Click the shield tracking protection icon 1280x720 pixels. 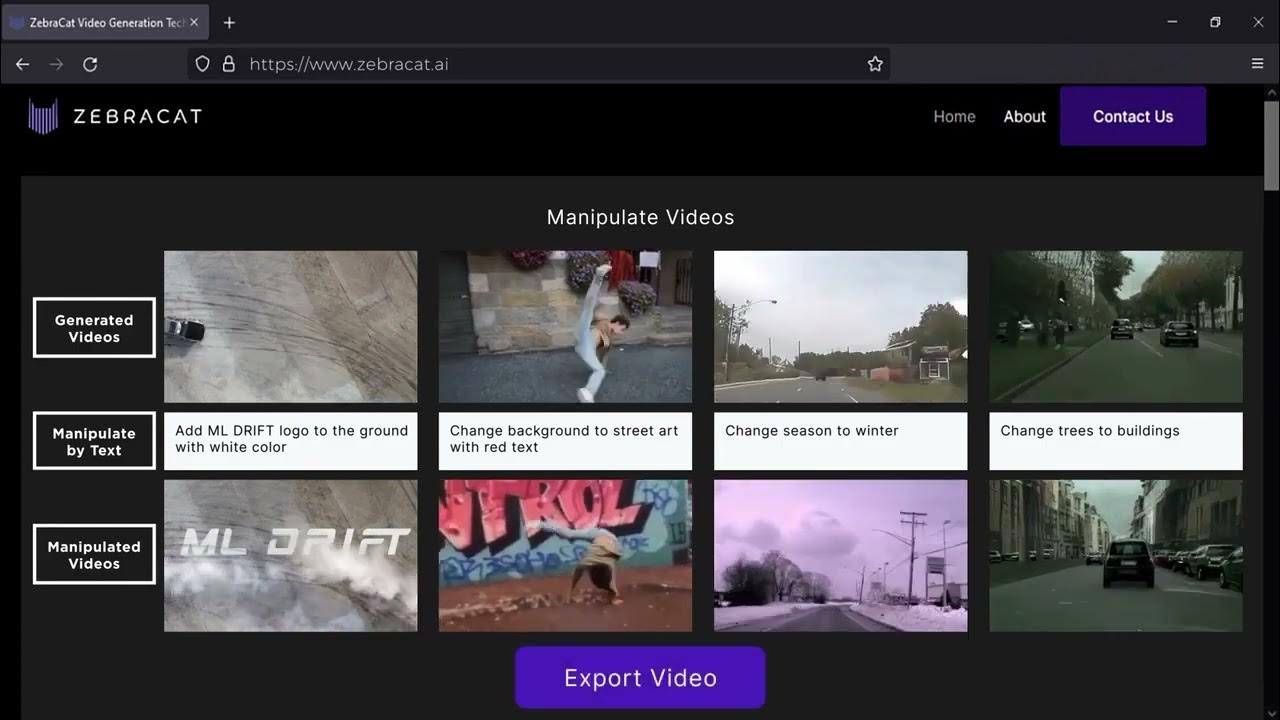click(x=202, y=64)
